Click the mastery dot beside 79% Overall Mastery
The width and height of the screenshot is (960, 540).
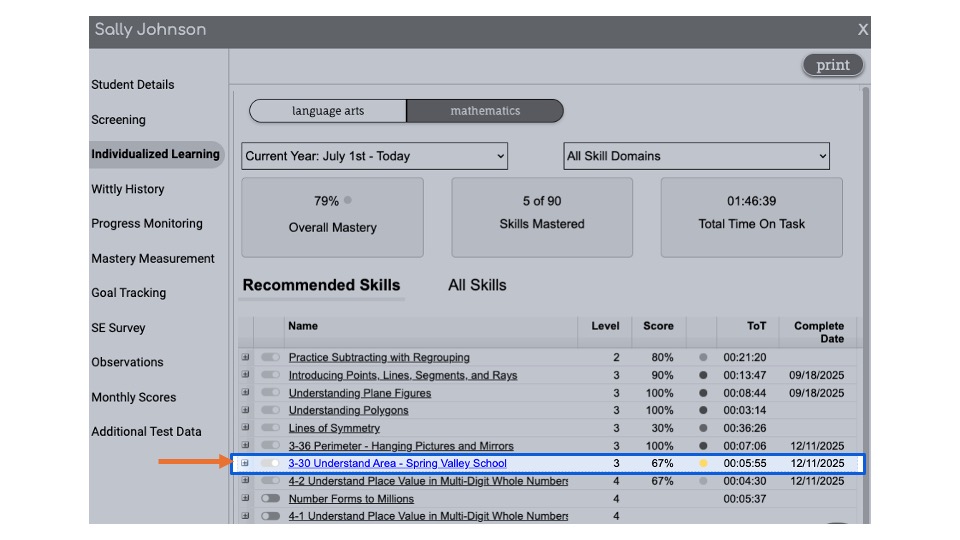pos(348,200)
